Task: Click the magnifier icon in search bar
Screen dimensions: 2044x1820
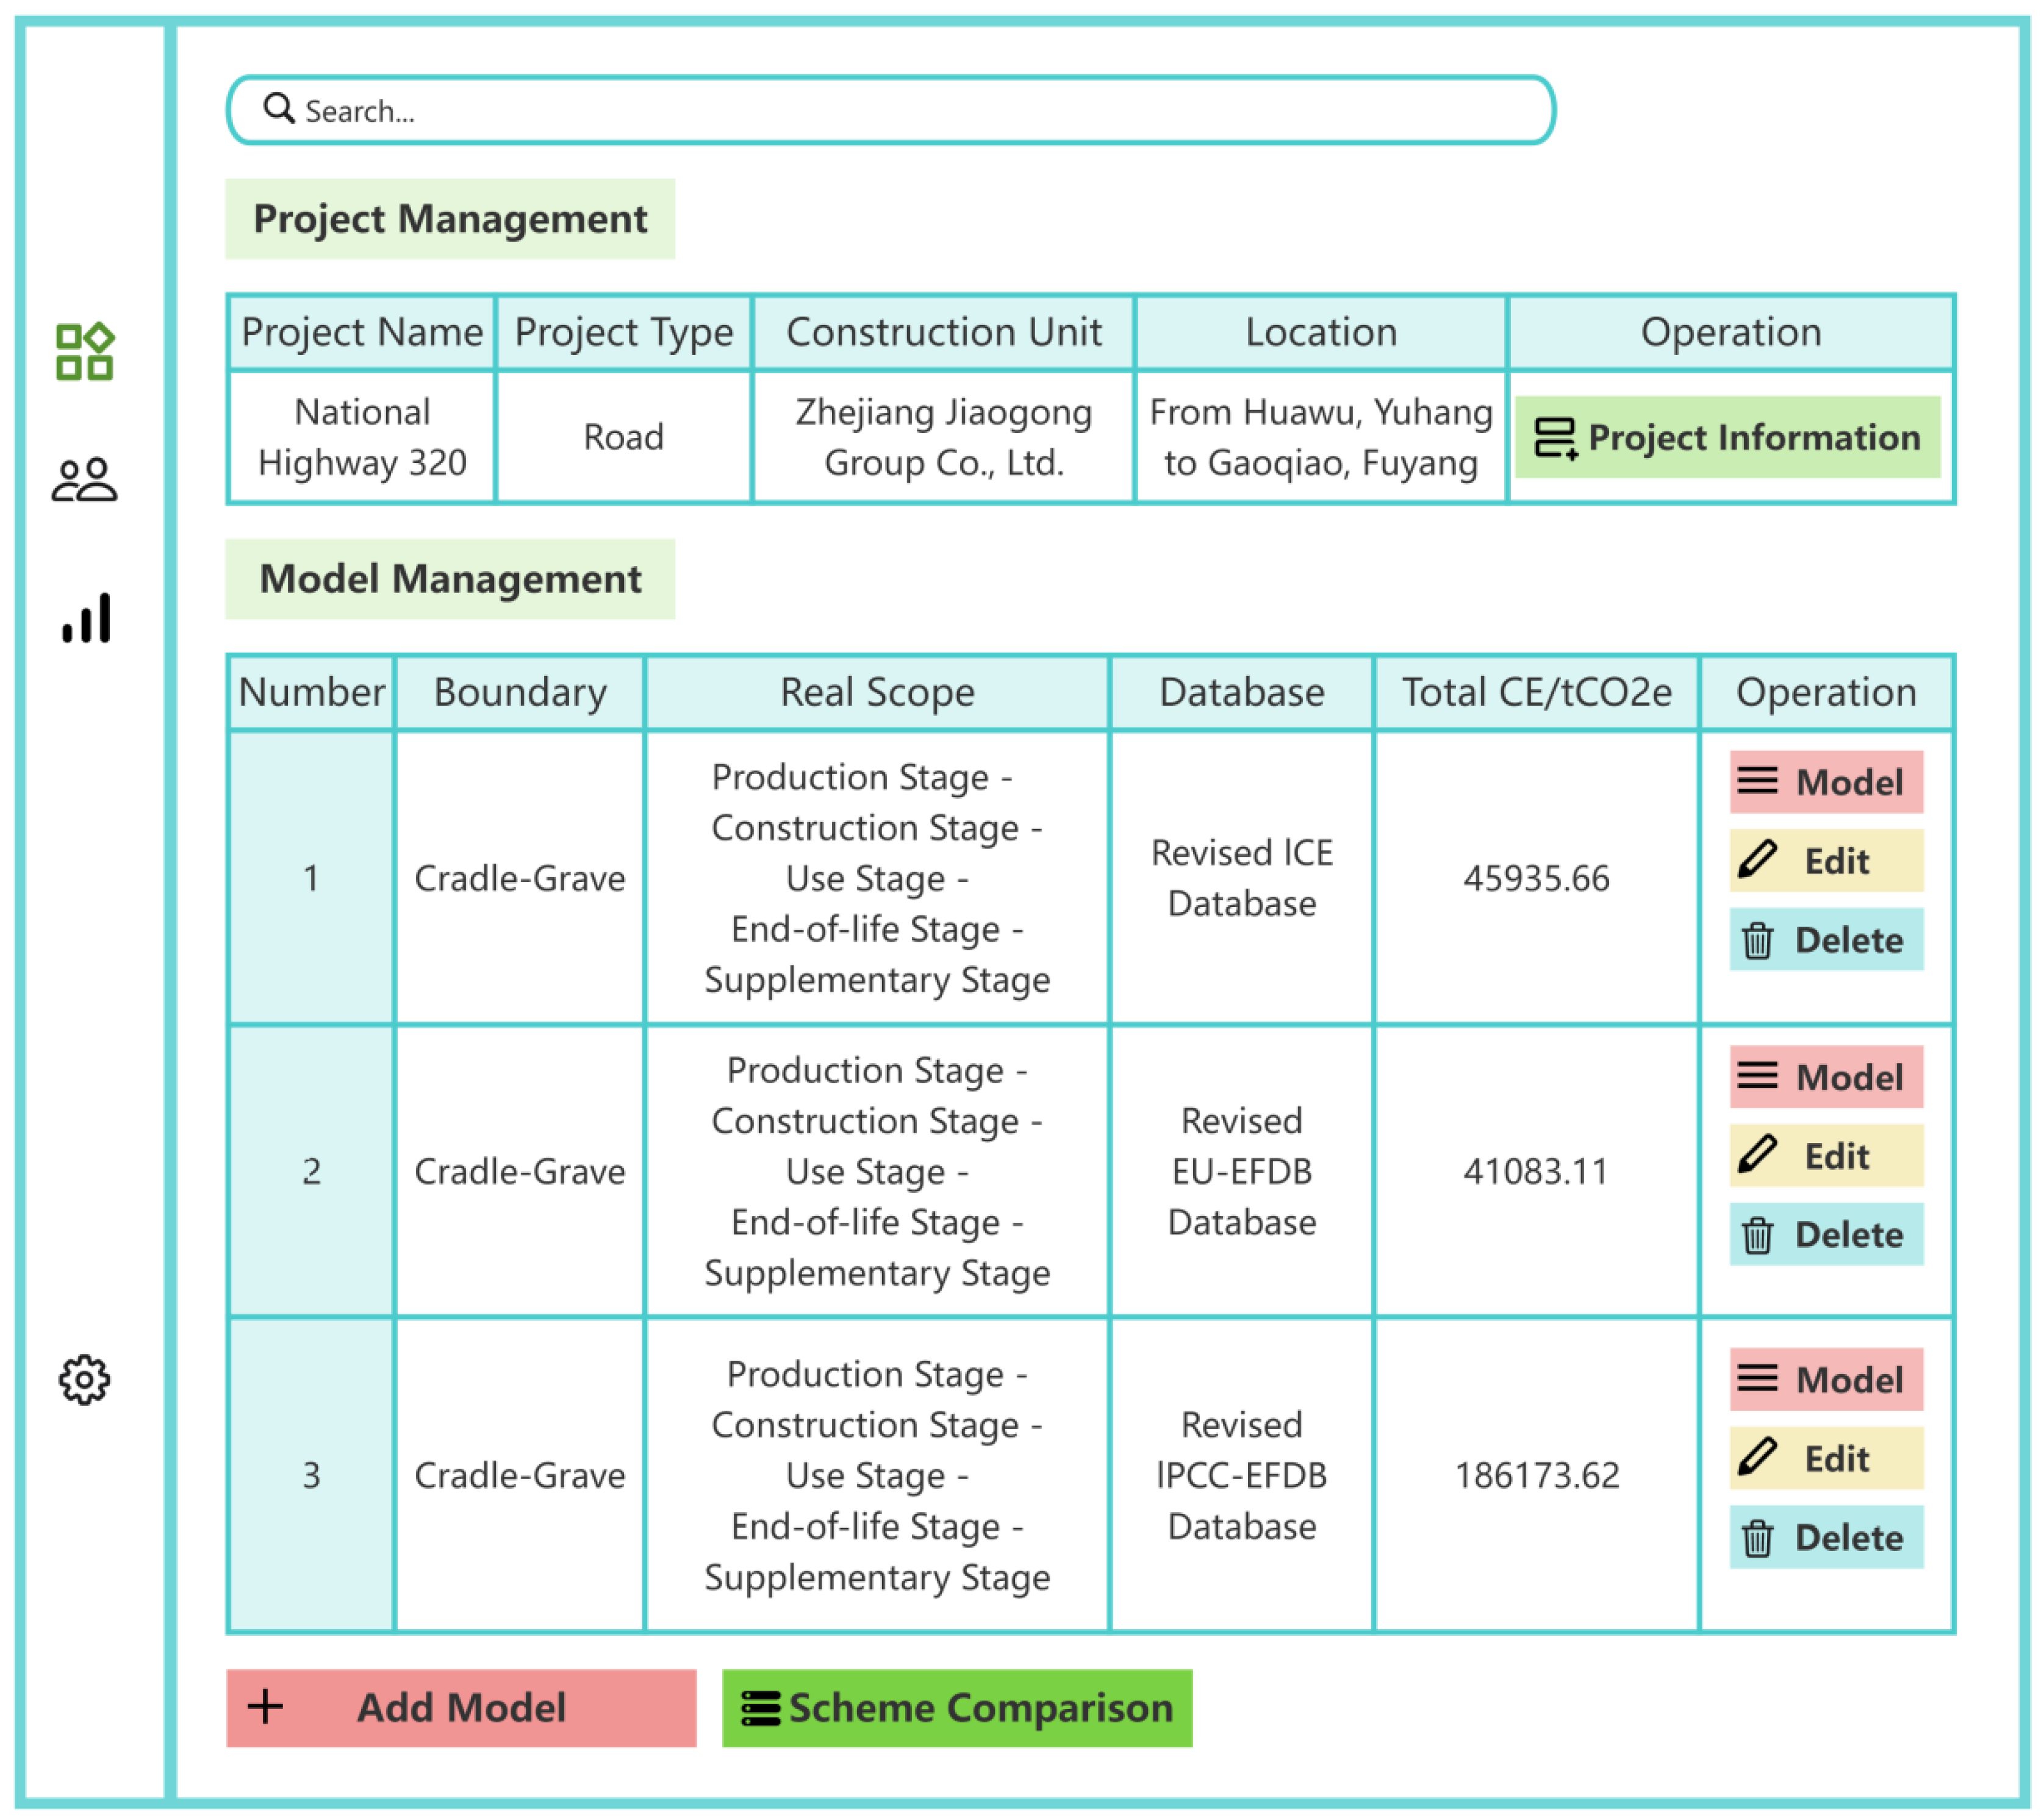Action: [x=278, y=108]
